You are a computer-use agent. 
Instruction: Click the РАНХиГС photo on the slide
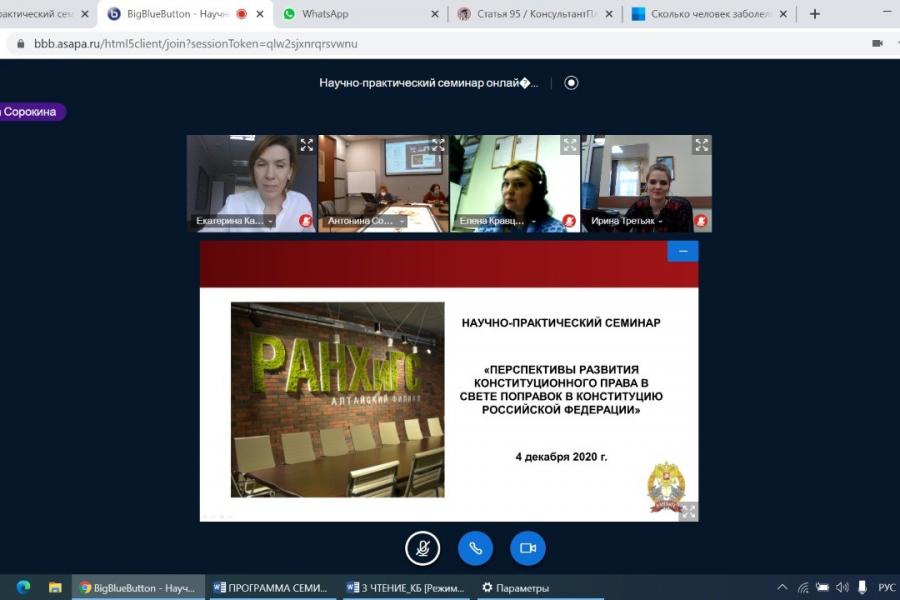pyautogui.click(x=338, y=400)
